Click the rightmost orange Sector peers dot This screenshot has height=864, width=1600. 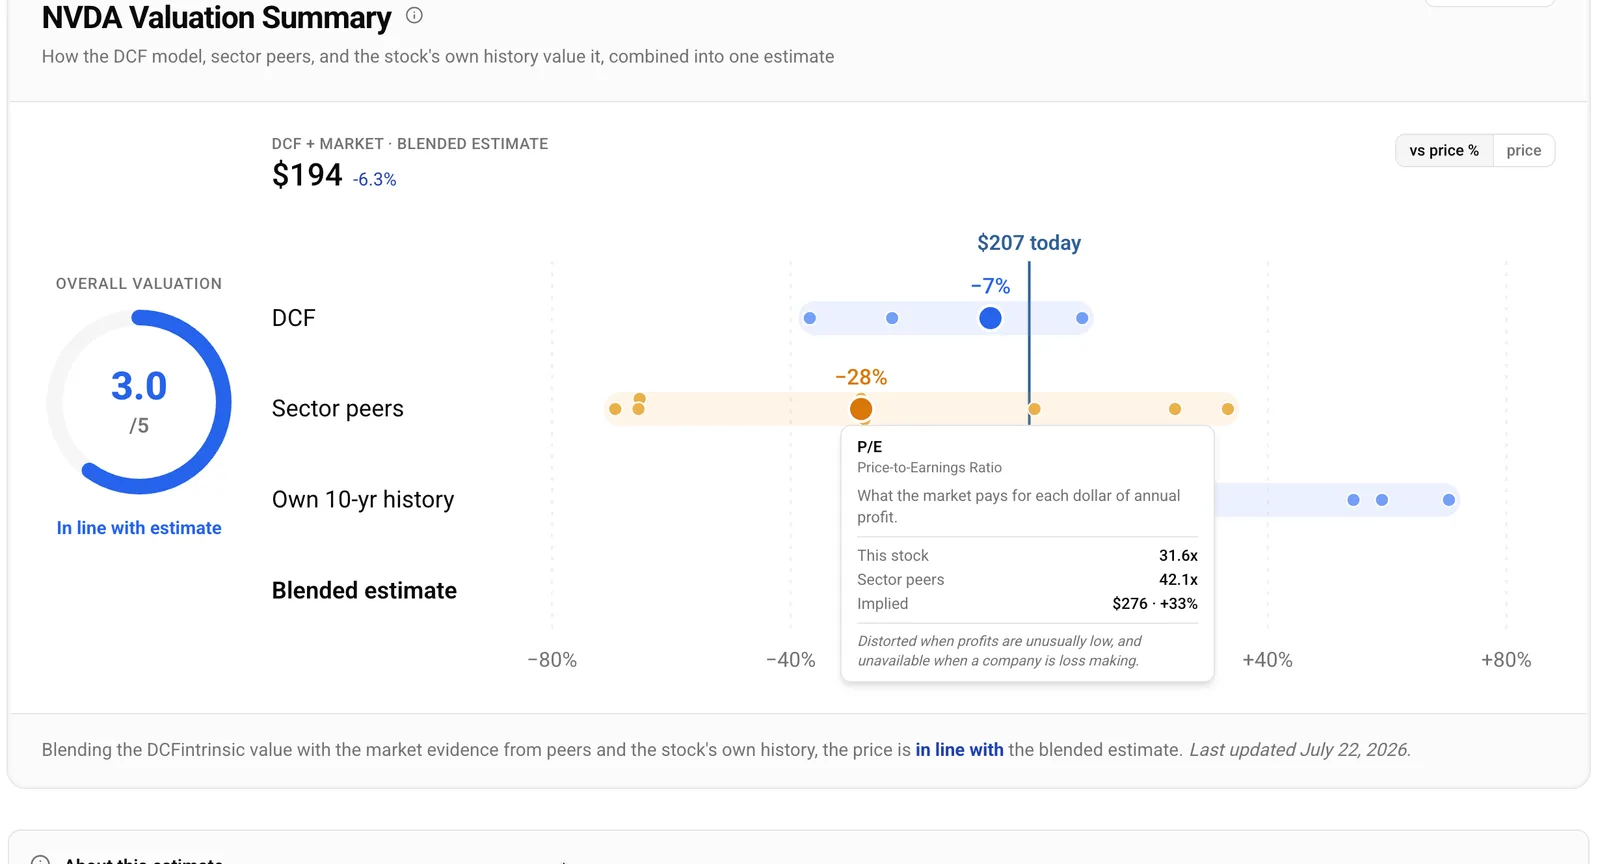tap(1228, 409)
